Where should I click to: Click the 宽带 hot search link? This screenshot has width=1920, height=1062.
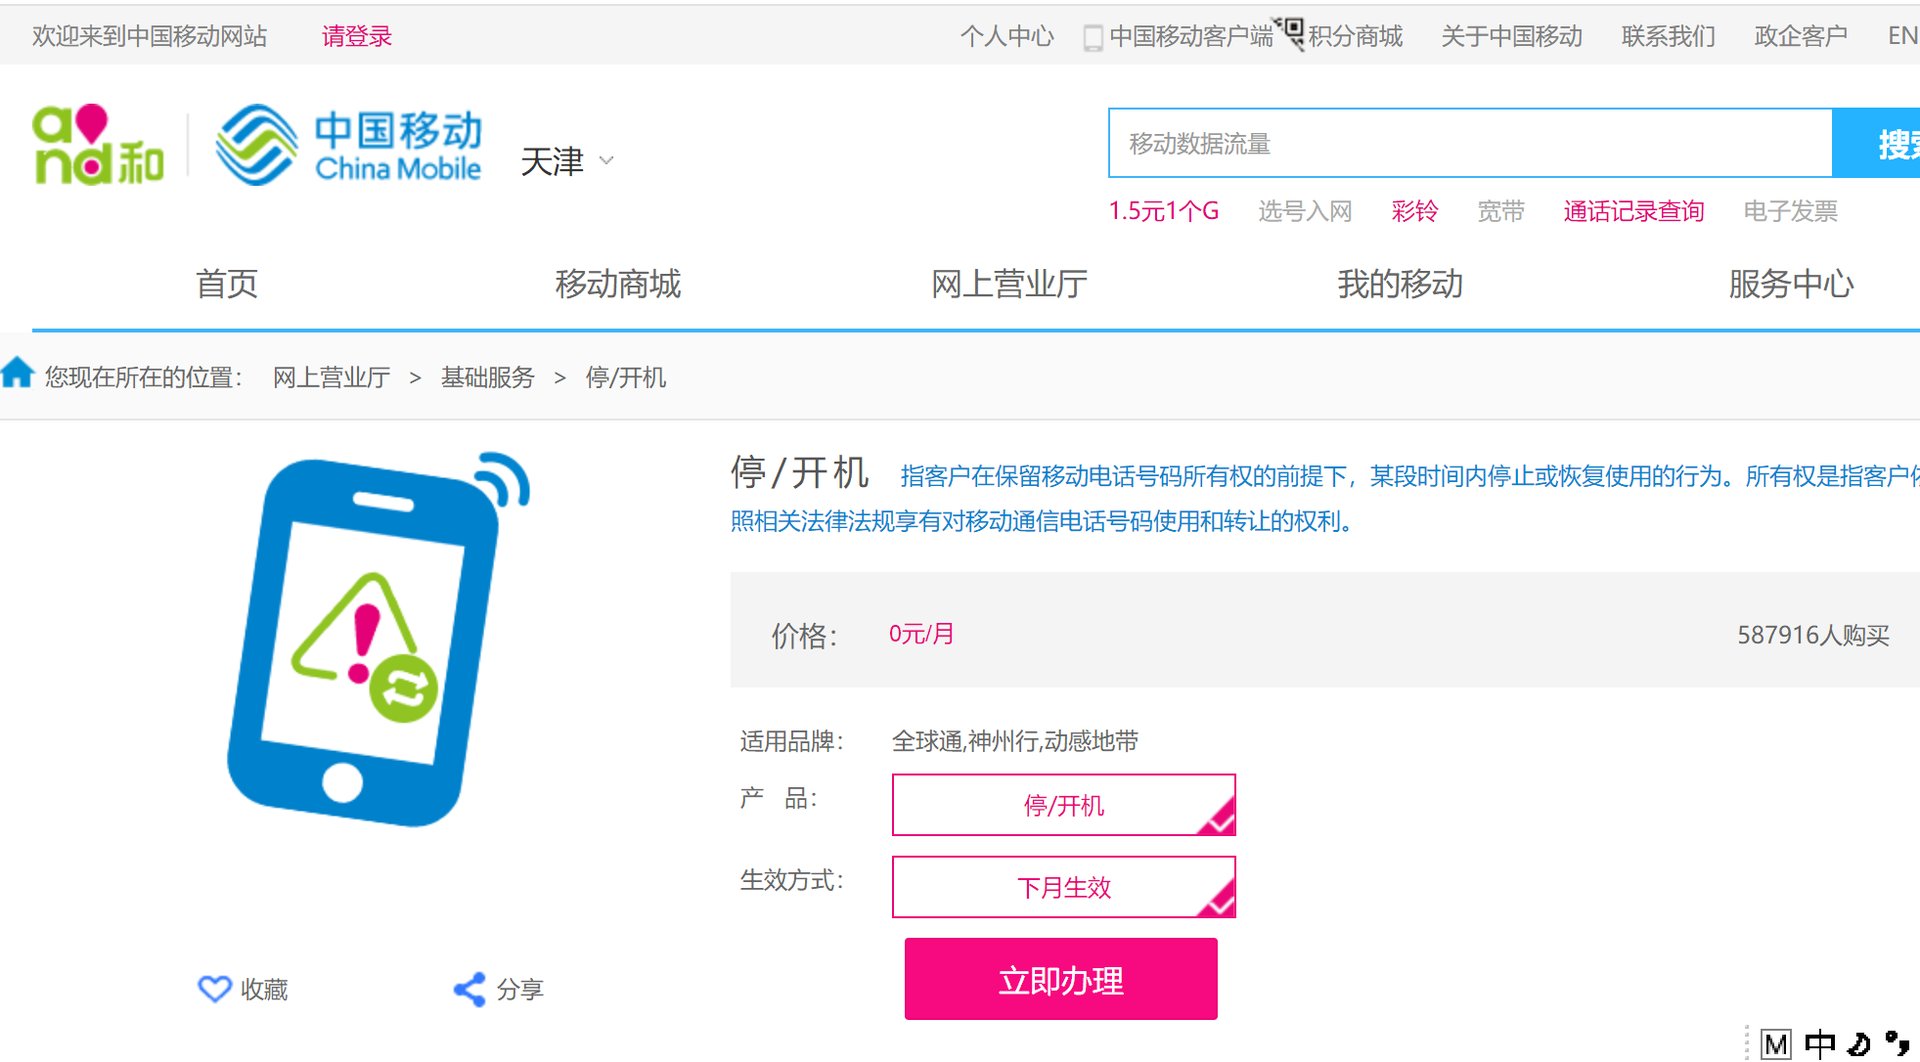tap(1501, 211)
